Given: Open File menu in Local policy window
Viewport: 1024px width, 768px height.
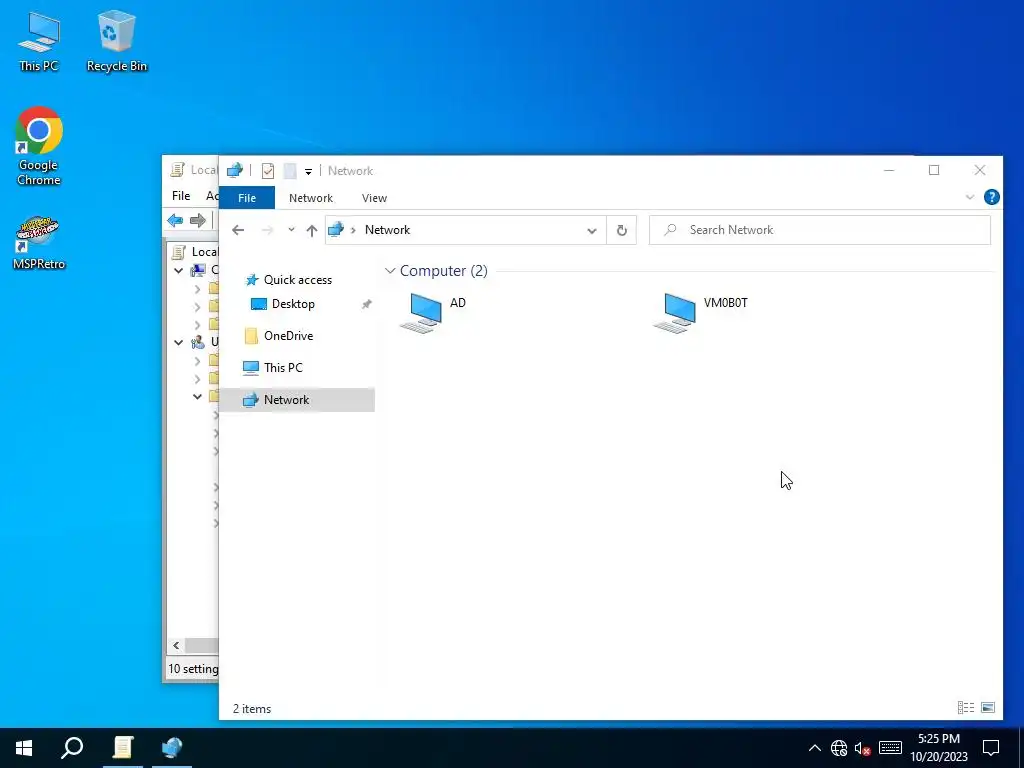Looking at the screenshot, I should click(x=181, y=196).
